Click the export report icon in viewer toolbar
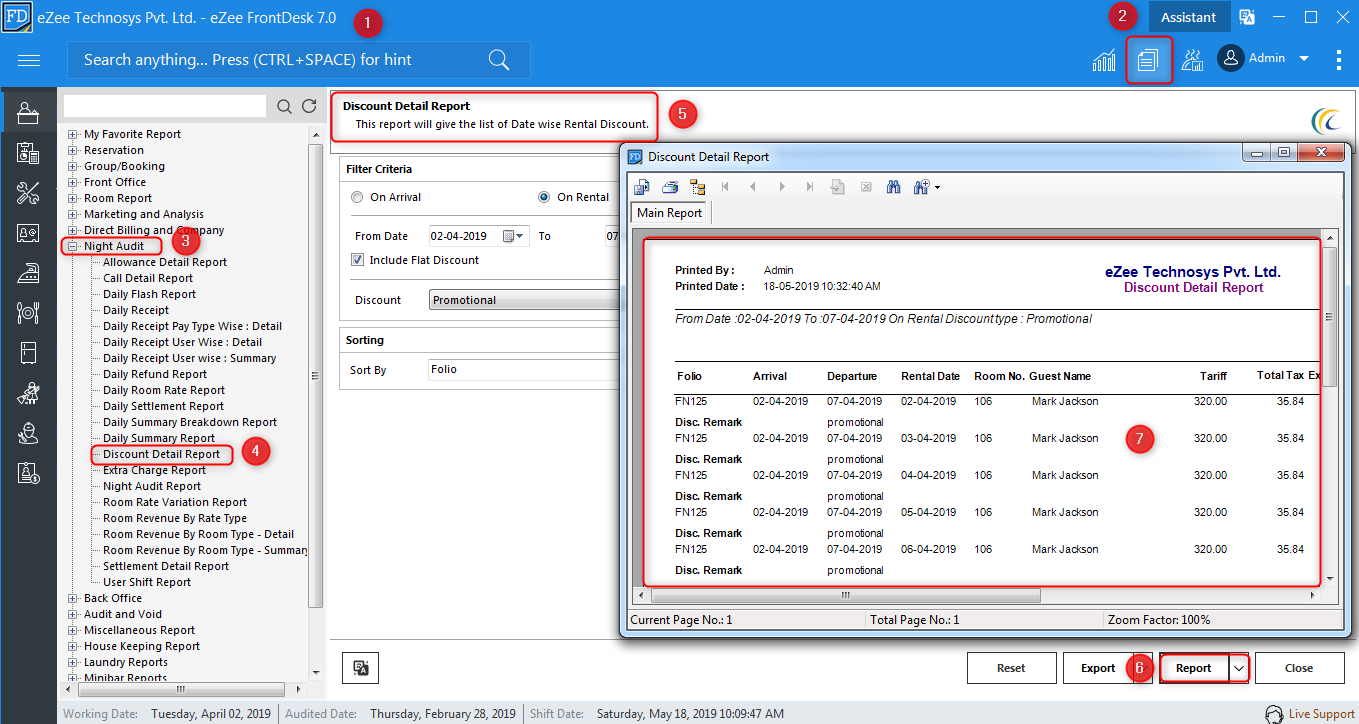Screen dimensions: 1359x724 click(642, 187)
